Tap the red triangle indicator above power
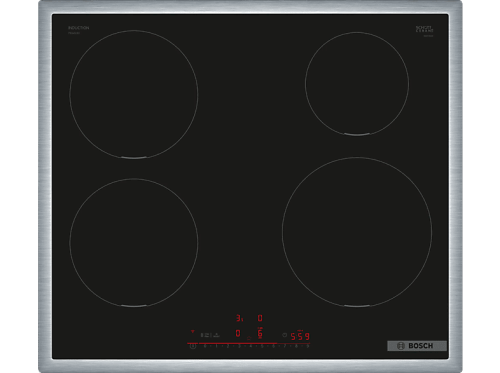 click(193, 331)
